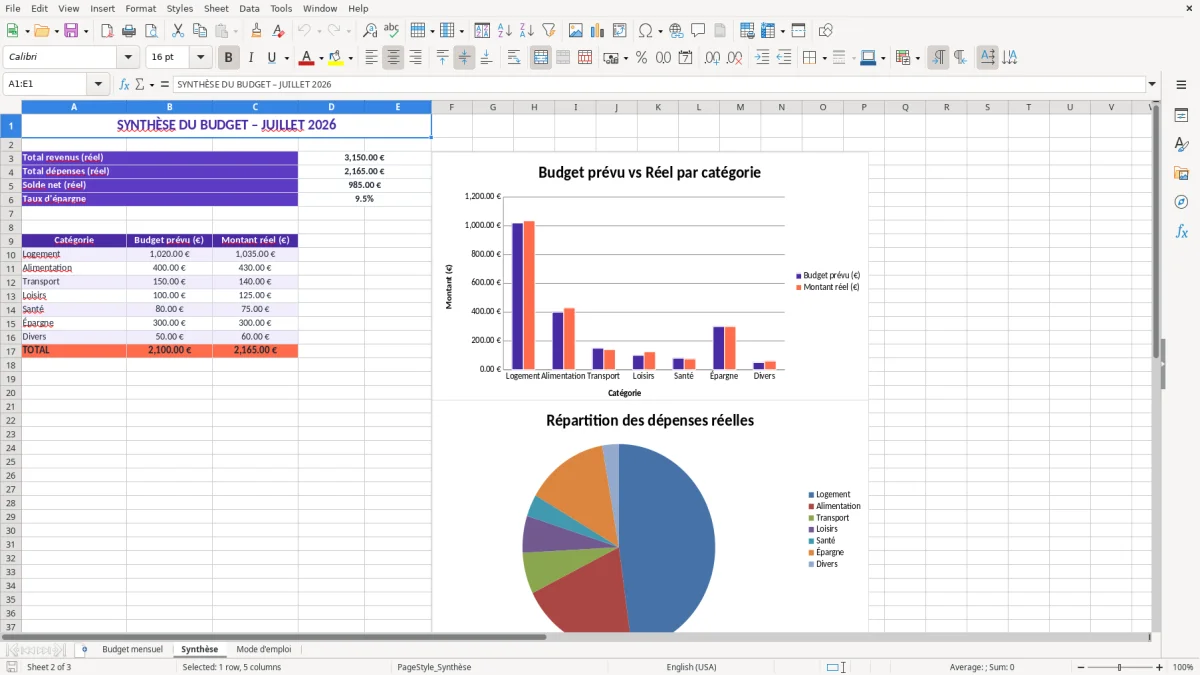
Task: Click Format as Percent icon
Action: click(x=641, y=58)
